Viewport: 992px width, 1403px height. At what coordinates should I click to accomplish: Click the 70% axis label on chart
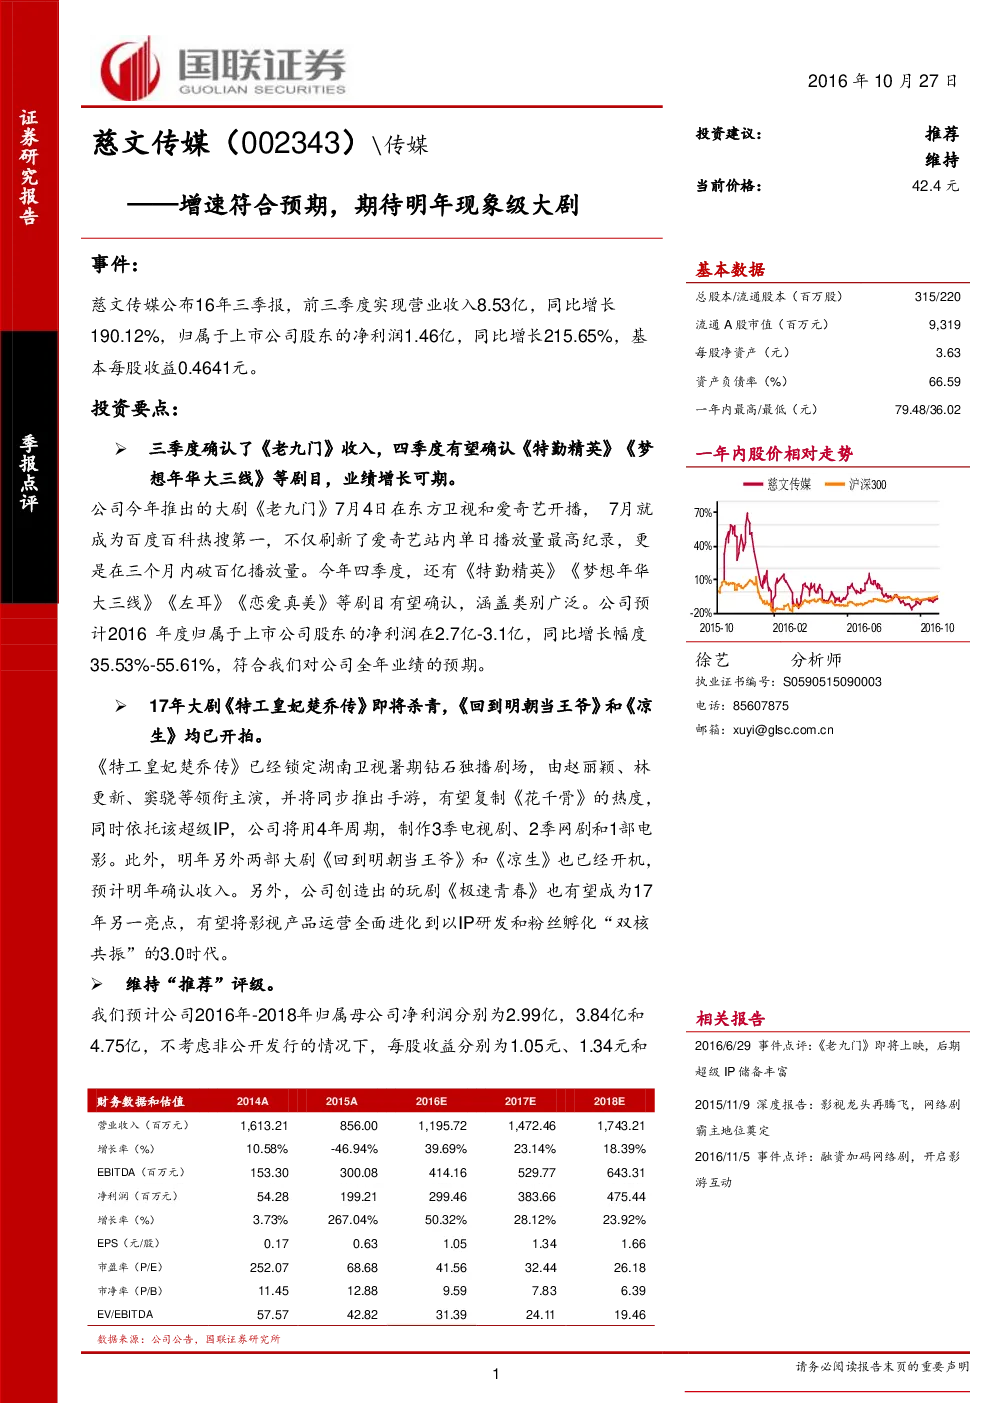coord(702,513)
